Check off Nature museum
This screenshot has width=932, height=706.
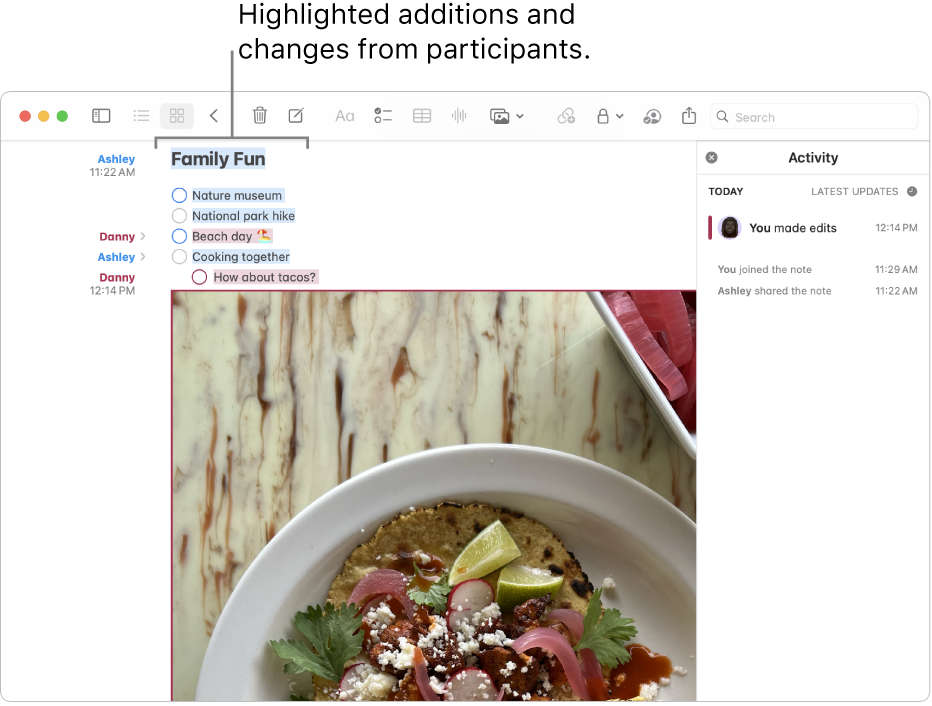179,195
